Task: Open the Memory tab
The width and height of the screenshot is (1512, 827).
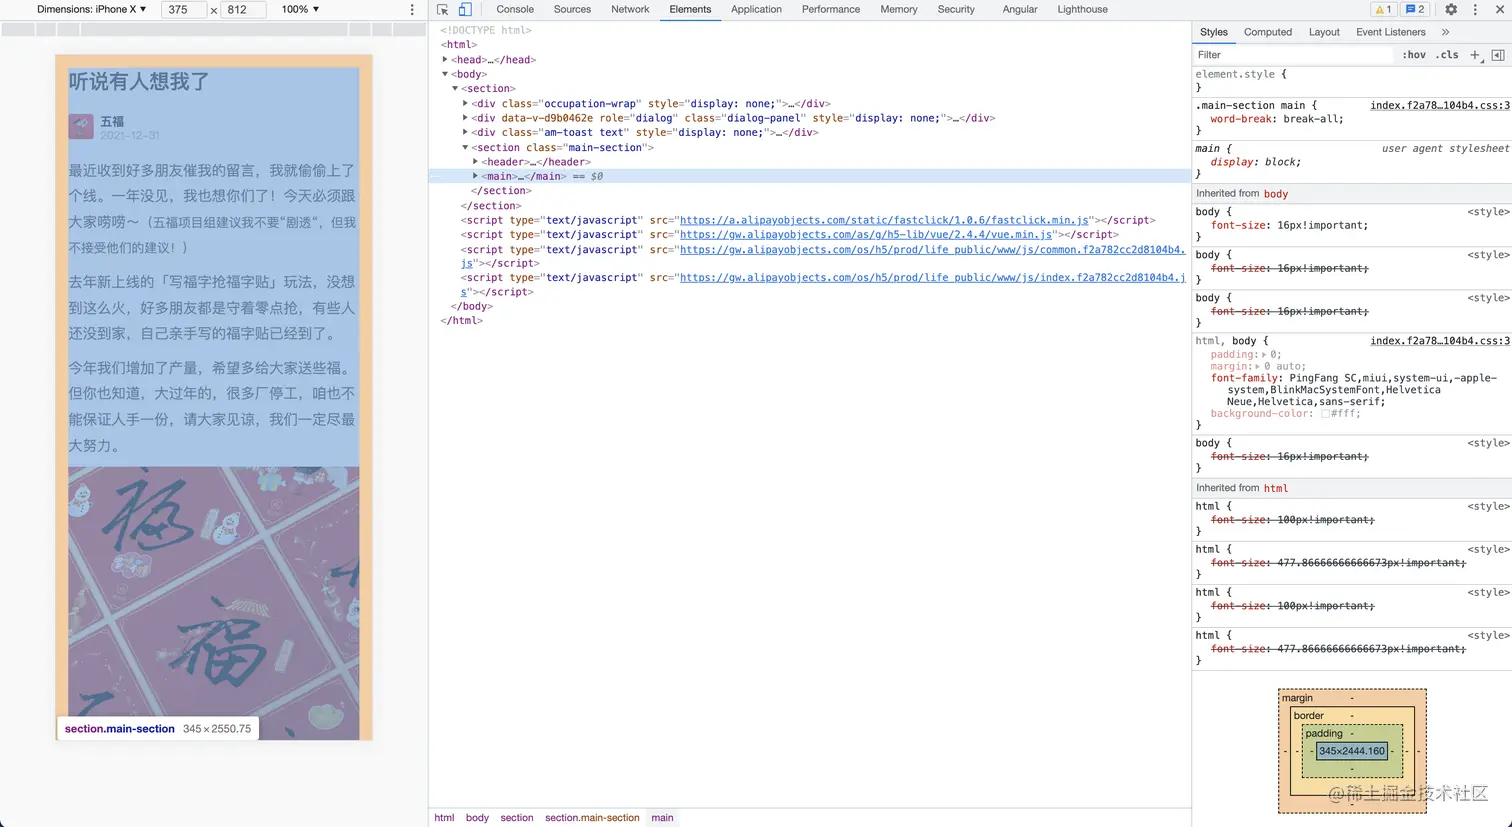Action: (899, 9)
